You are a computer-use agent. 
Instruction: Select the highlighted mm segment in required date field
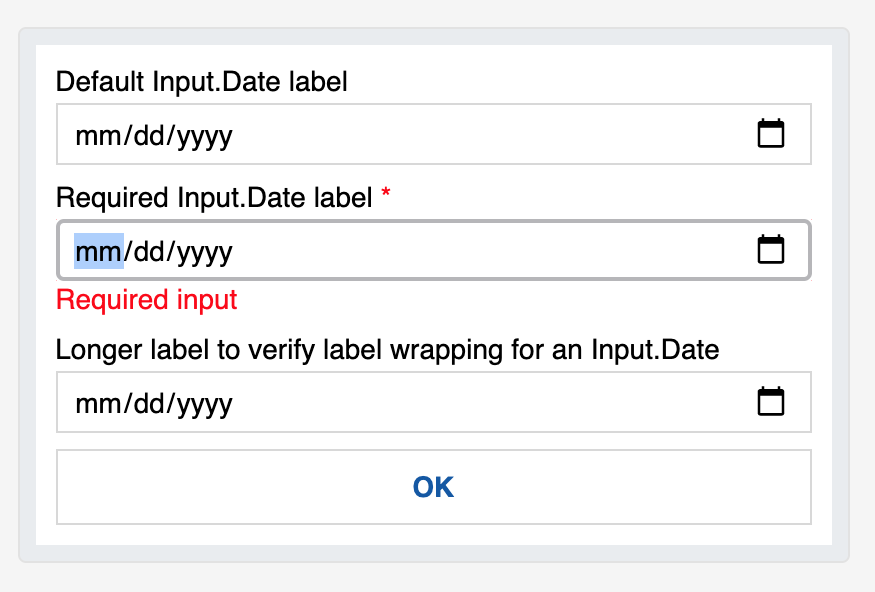(x=97, y=250)
